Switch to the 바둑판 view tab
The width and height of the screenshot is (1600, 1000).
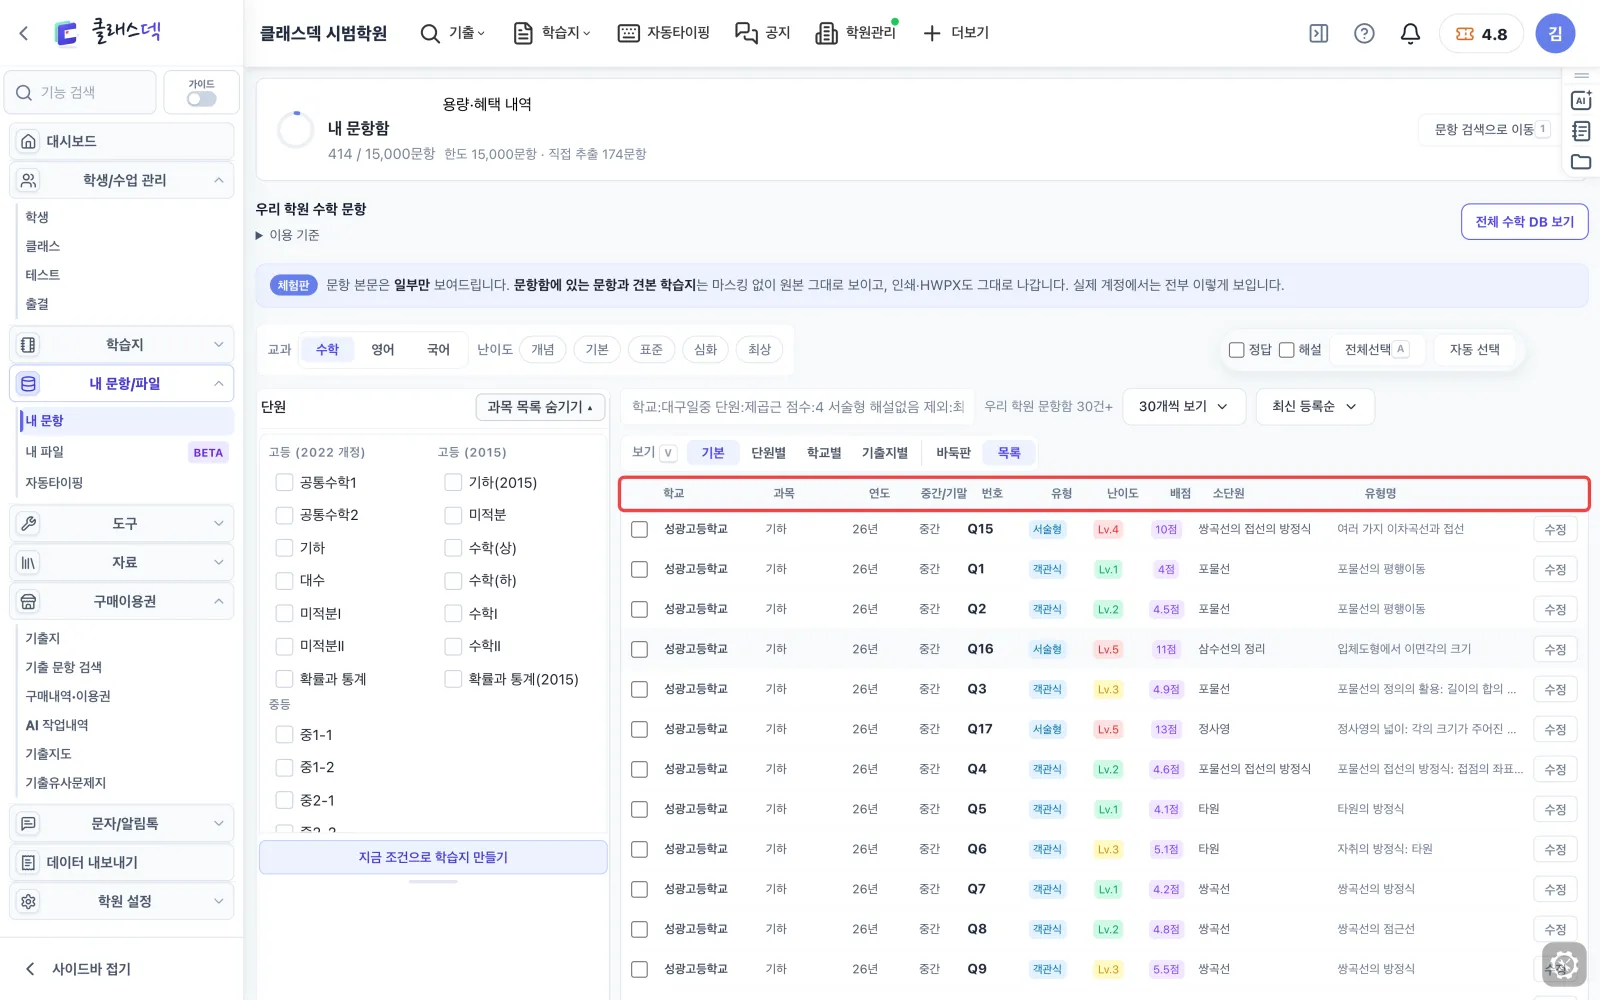point(954,453)
